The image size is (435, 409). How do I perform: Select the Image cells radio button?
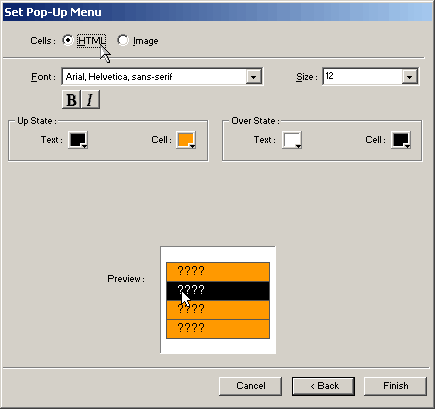[123, 40]
